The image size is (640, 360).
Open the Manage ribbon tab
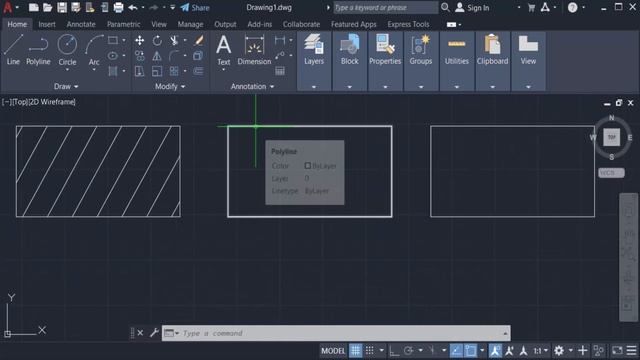coord(190,24)
